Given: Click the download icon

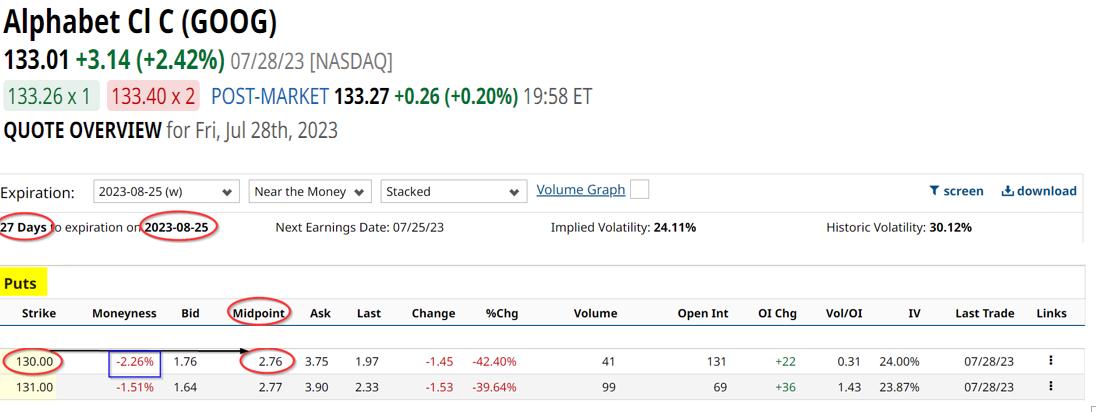Looking at the screenshot, I should click(1008, 191).
